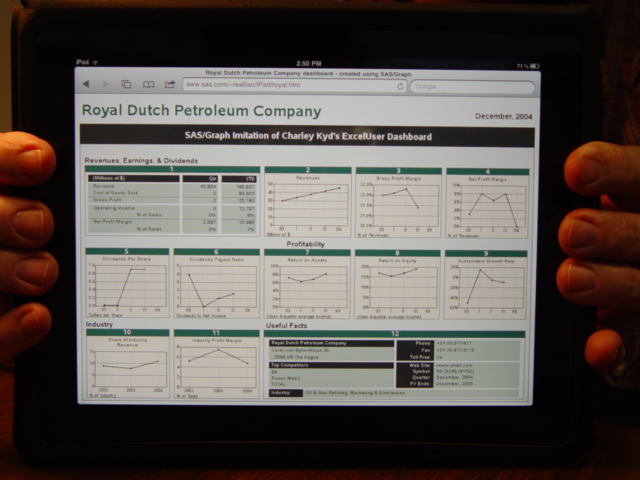Screen dimensions: 640x480
Task: Click the Industry label in facts box
Action: pyautogui.click(x=286, y=393)
